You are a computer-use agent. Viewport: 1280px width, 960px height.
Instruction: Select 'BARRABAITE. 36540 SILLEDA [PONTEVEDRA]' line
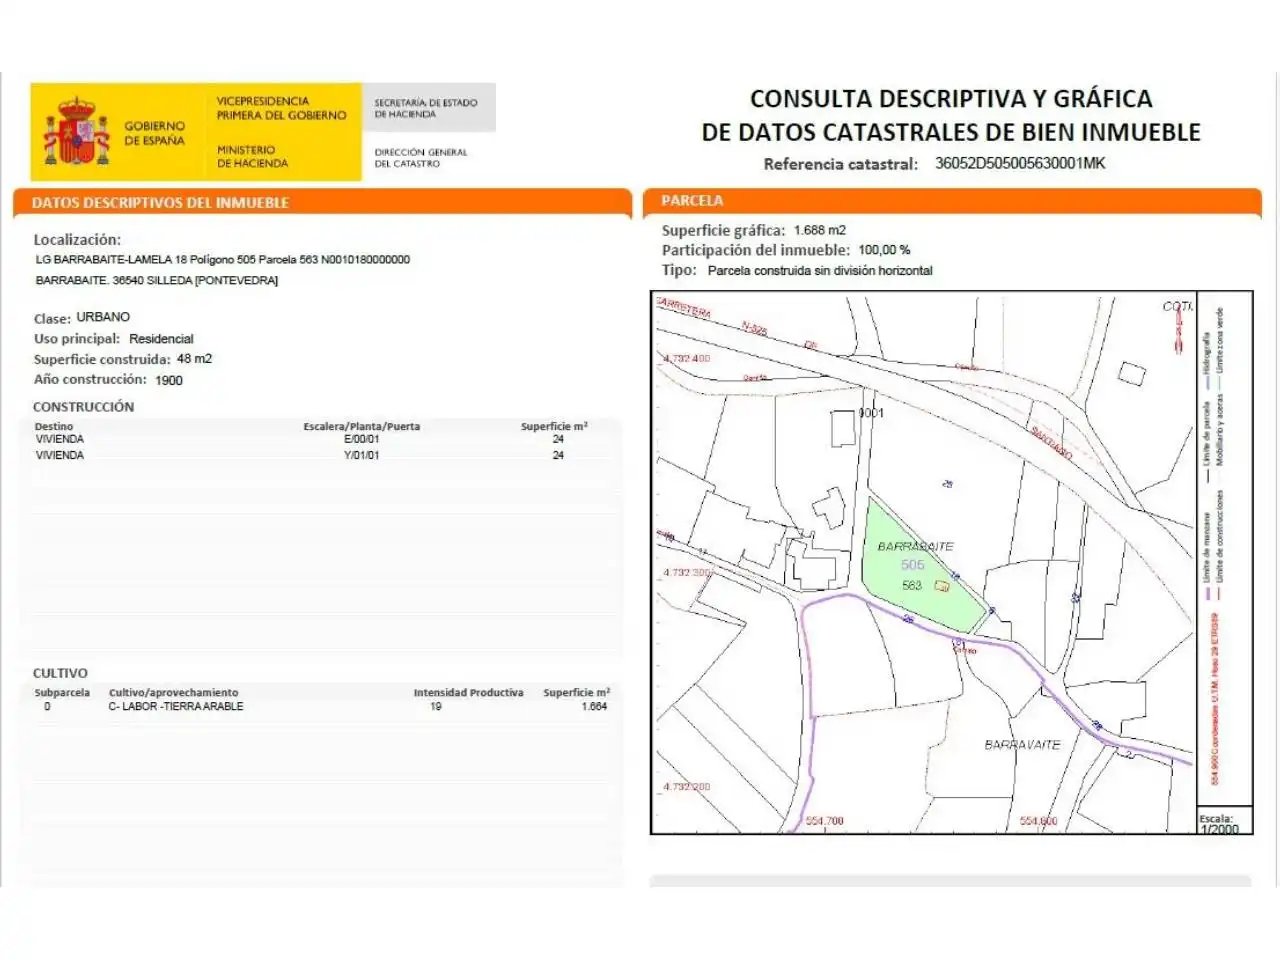[x=156, y=280]
